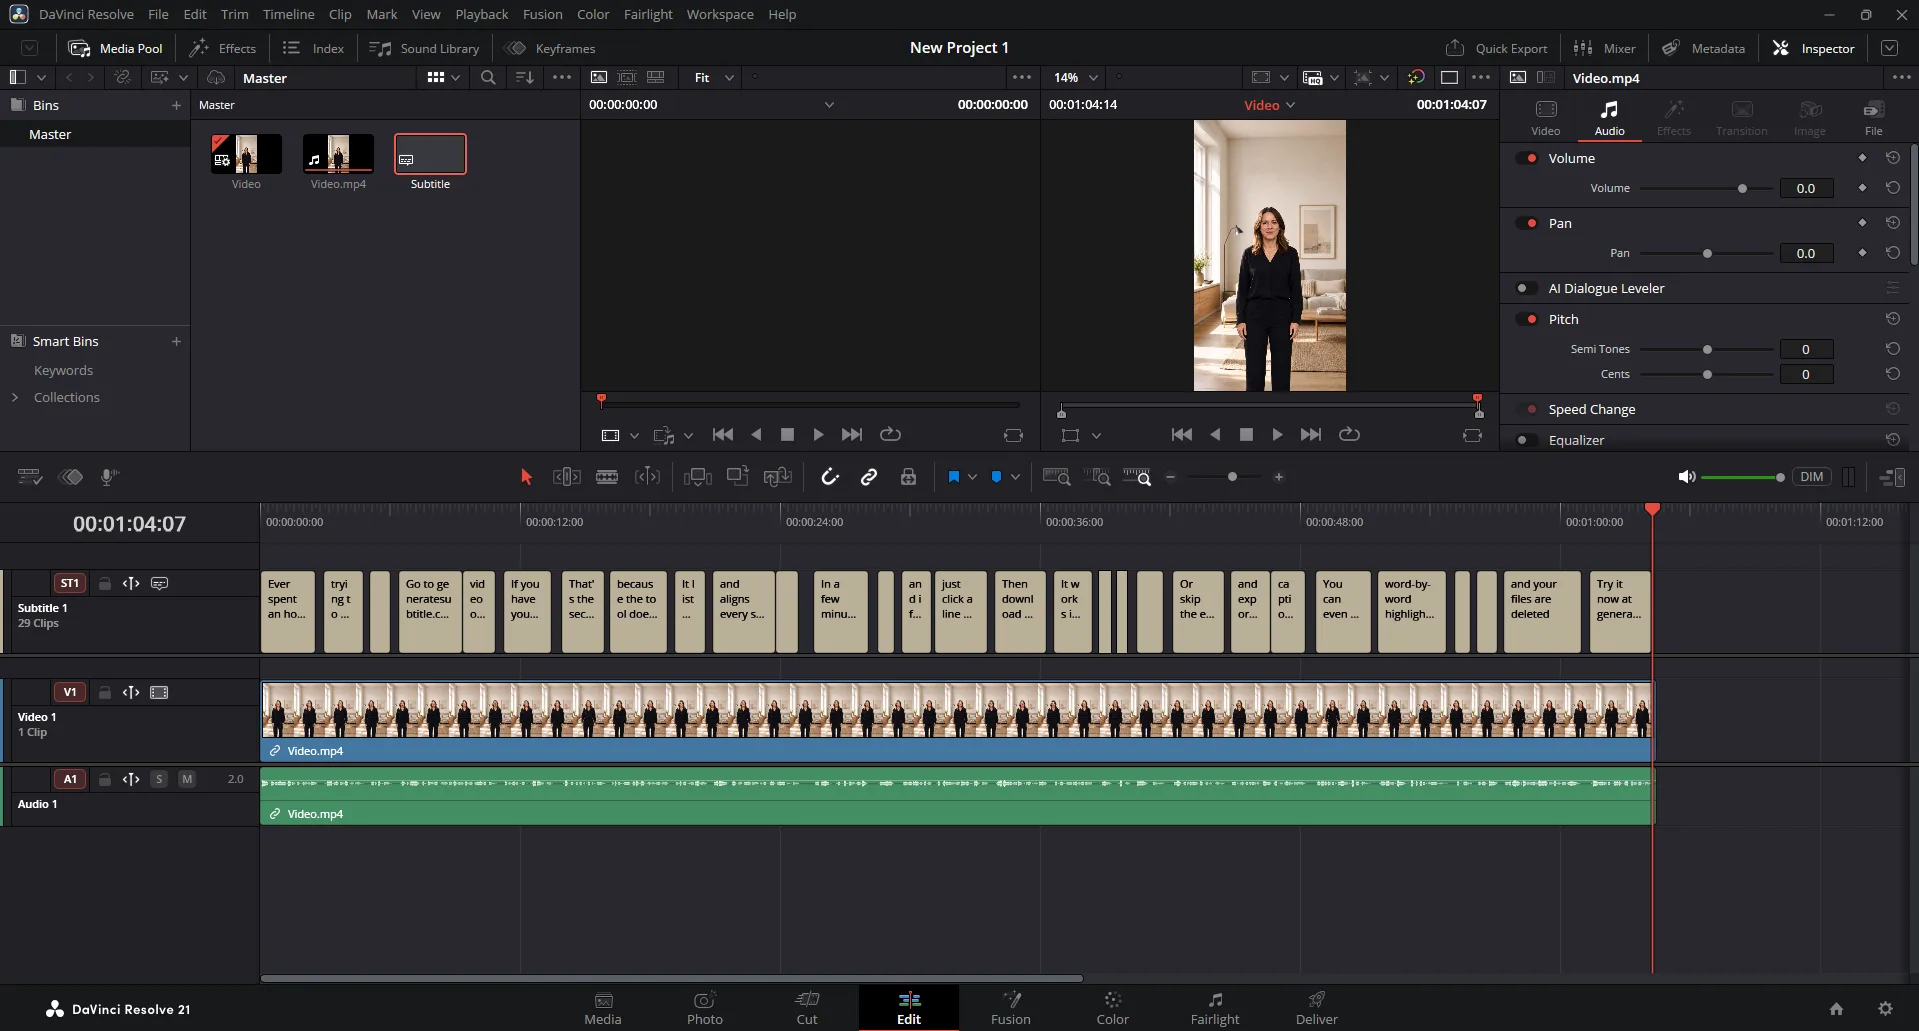Screen dimensions: 1919x1031
Task: Open panel layout dropdown beside bin toggle
Action: point(41,77)
